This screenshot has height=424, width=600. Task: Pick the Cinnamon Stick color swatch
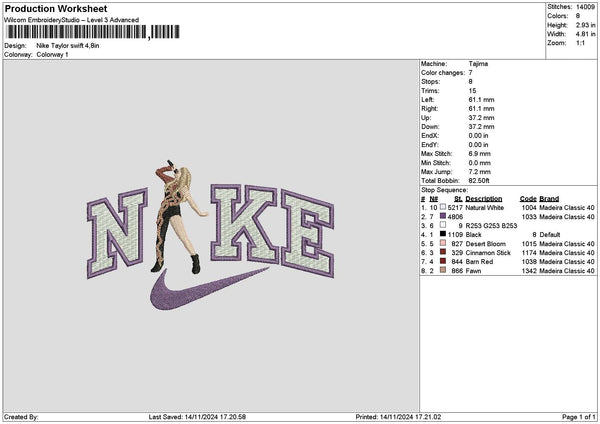tap(443, 252)
